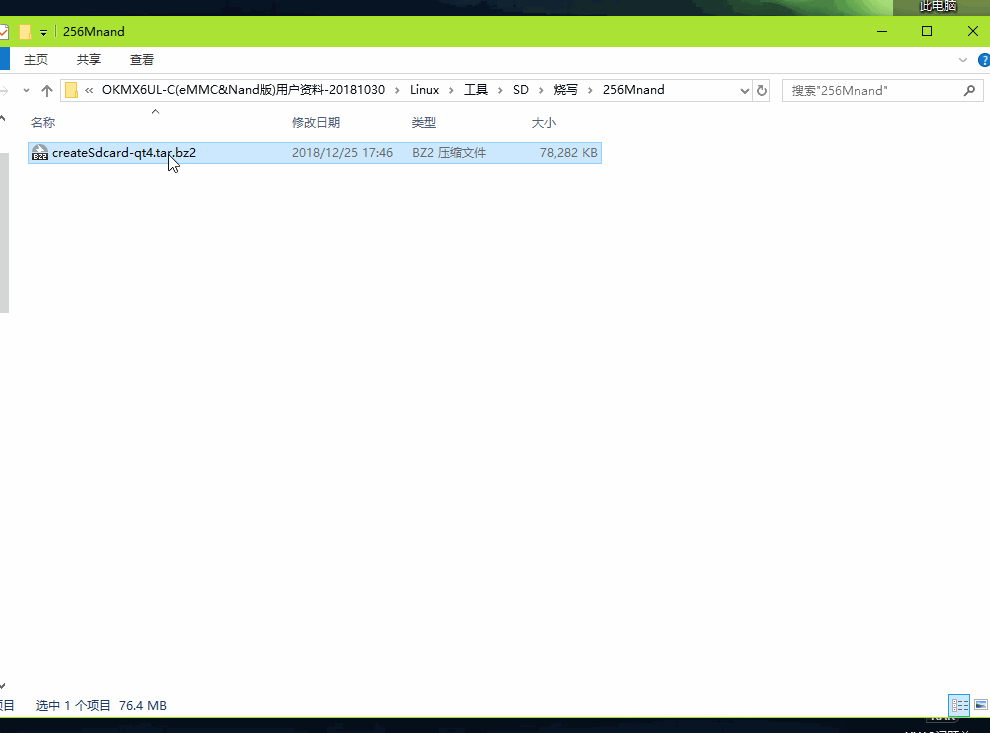Navigate to 工具 in the breadcrumb
This screenshot has height=733, width=990.
pyautogui.click(x=476, y=90)
